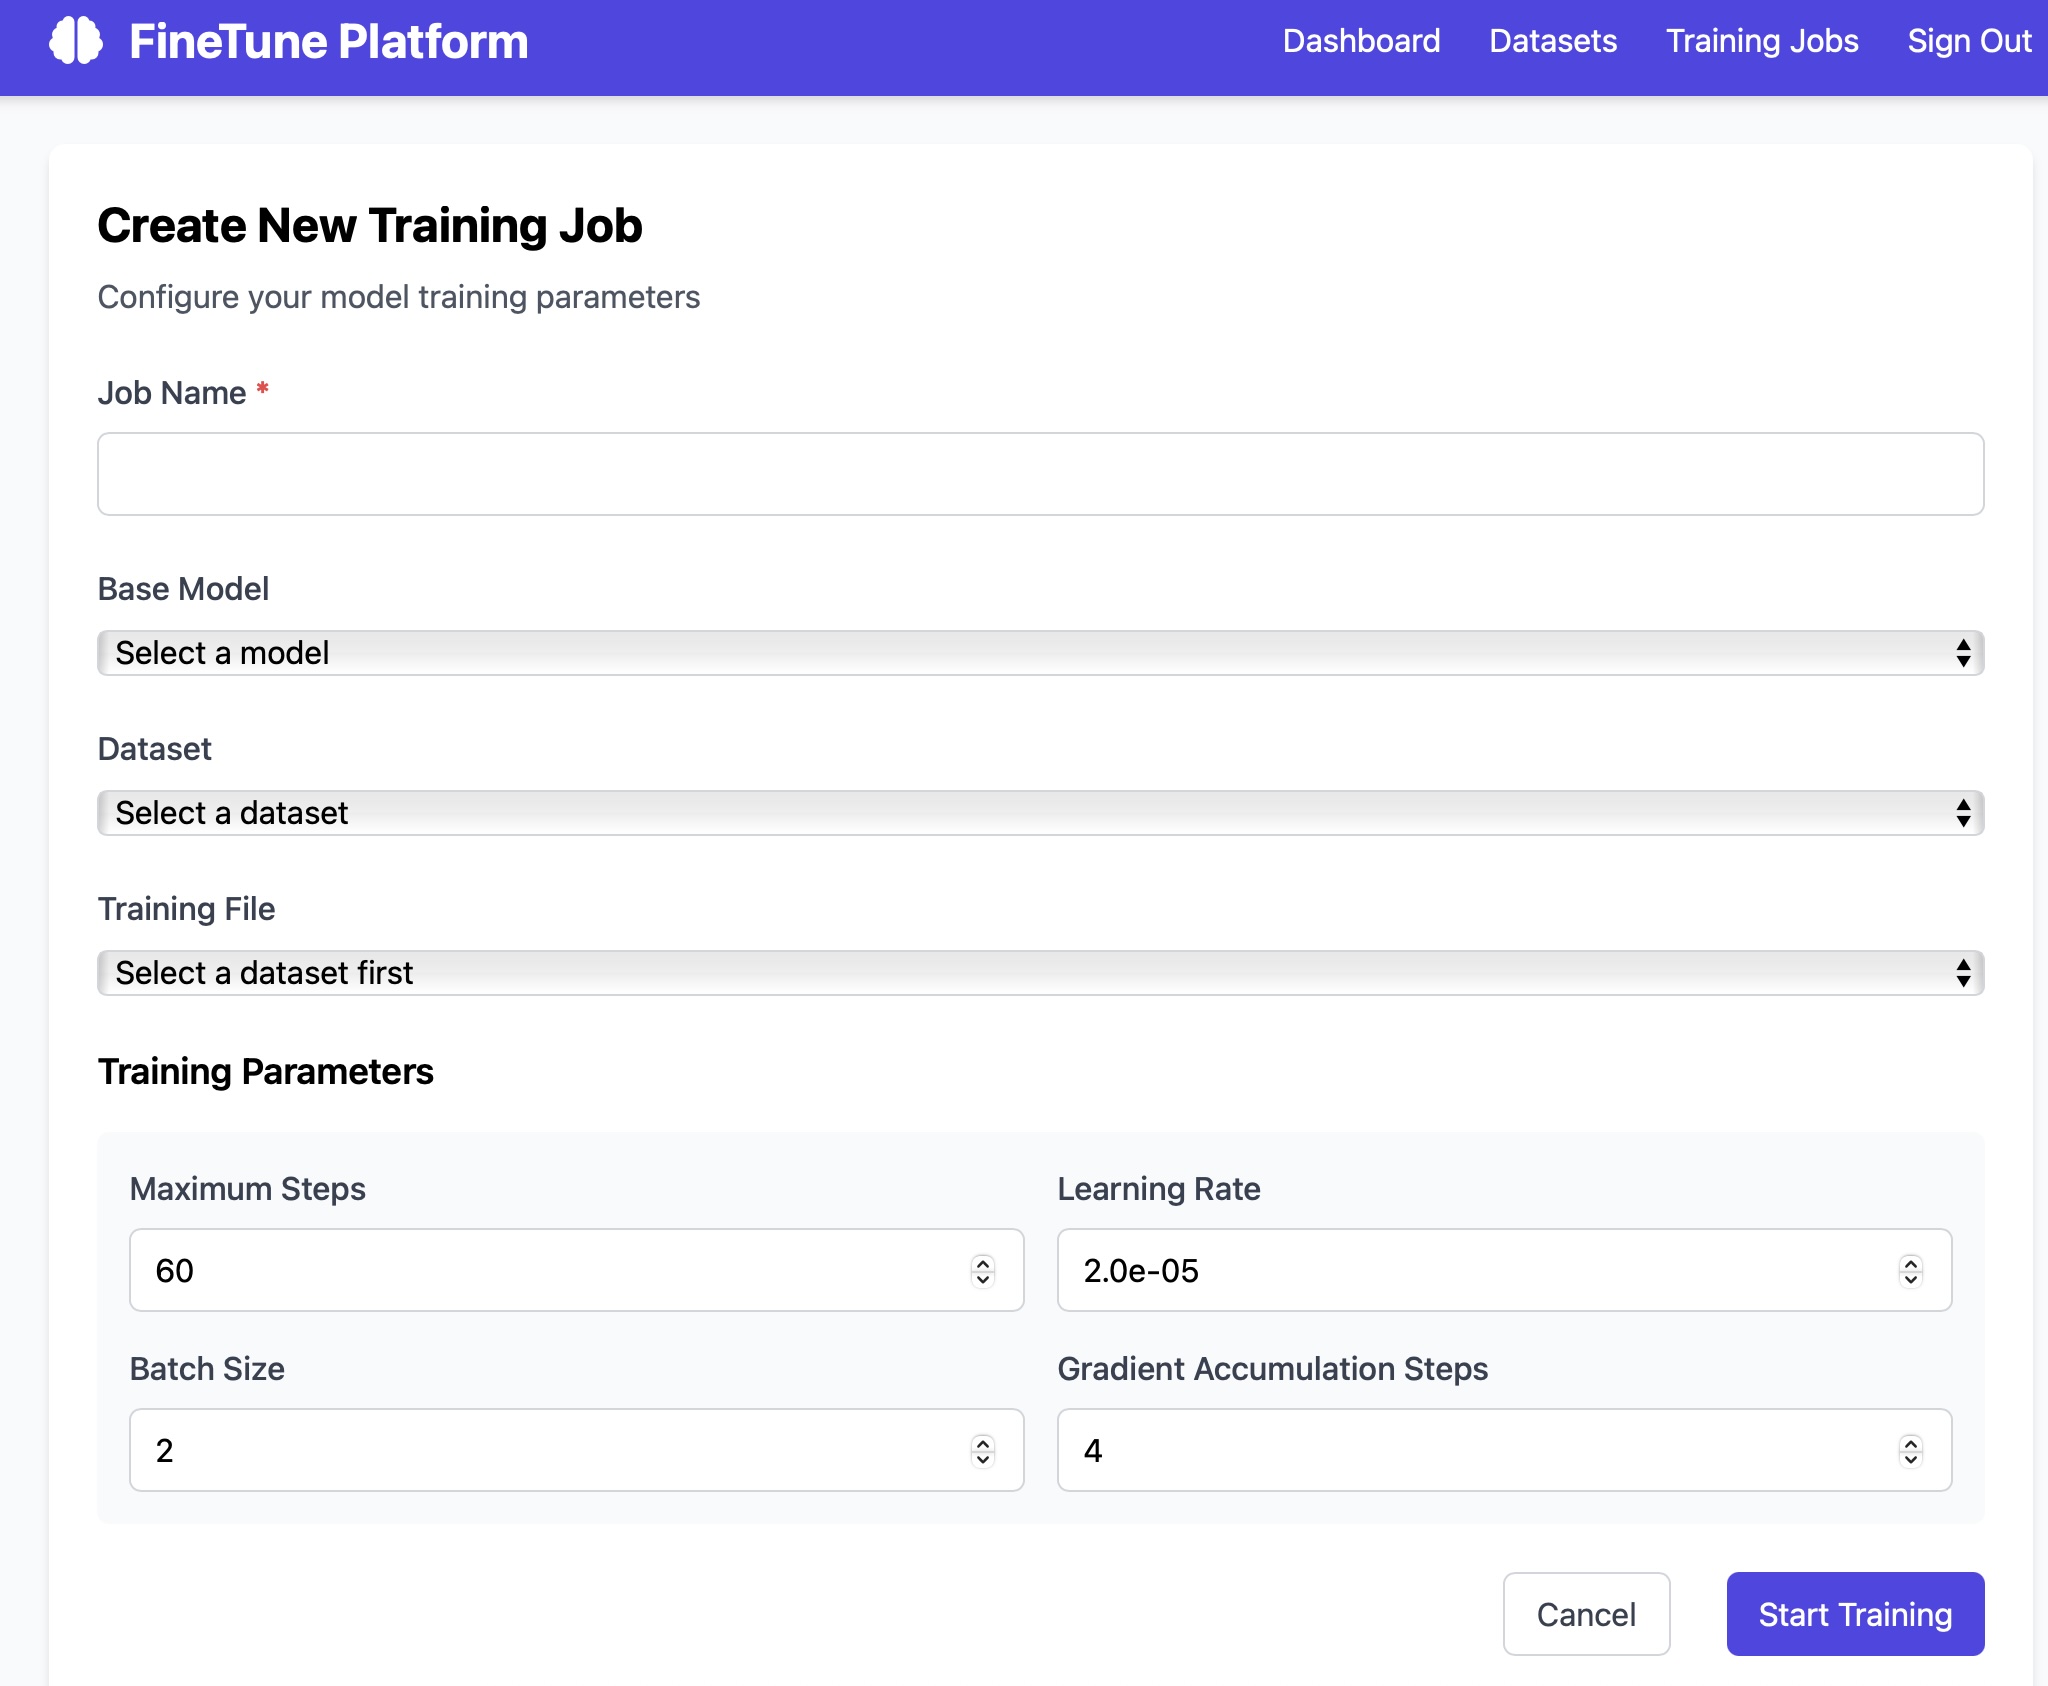This screenshot has height=1686, width=2048.
Task: Cancel creating the training job
Action: (1586, 1614)
